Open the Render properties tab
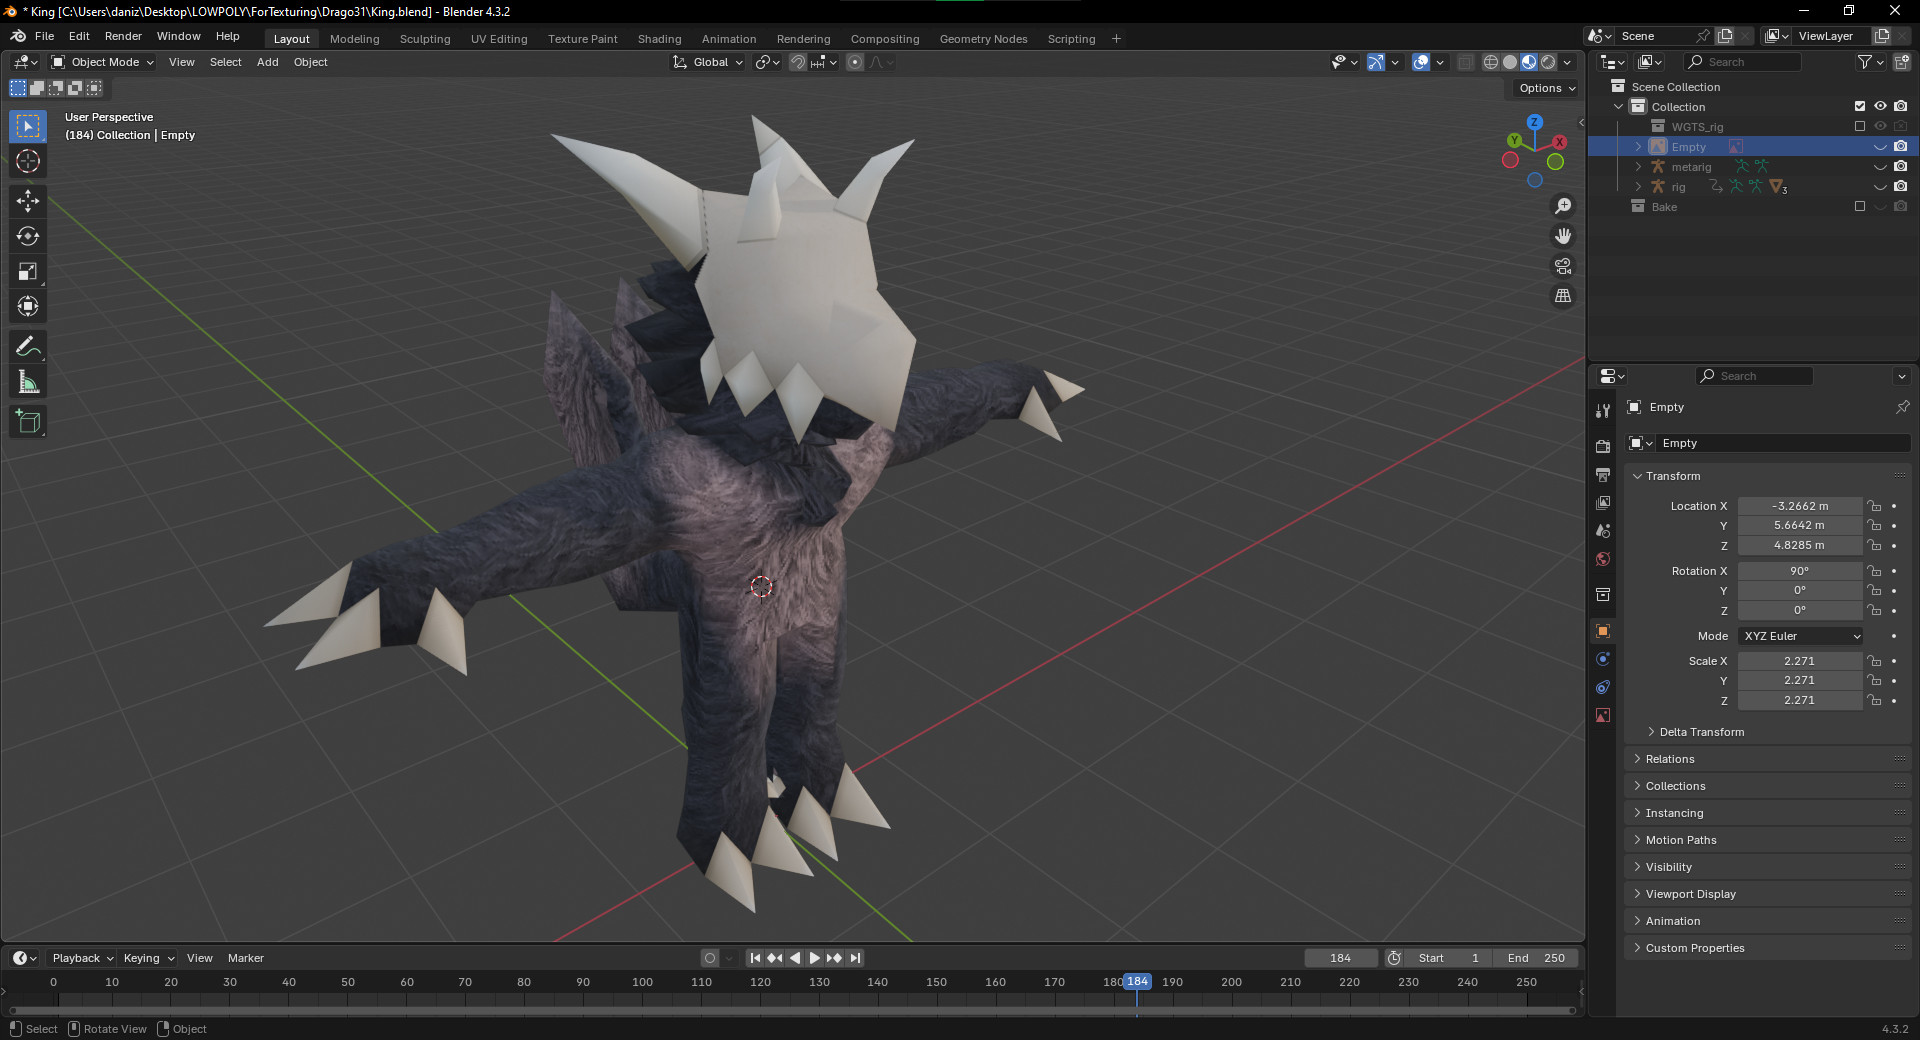1920x1040 pixels. (1603, 446)
